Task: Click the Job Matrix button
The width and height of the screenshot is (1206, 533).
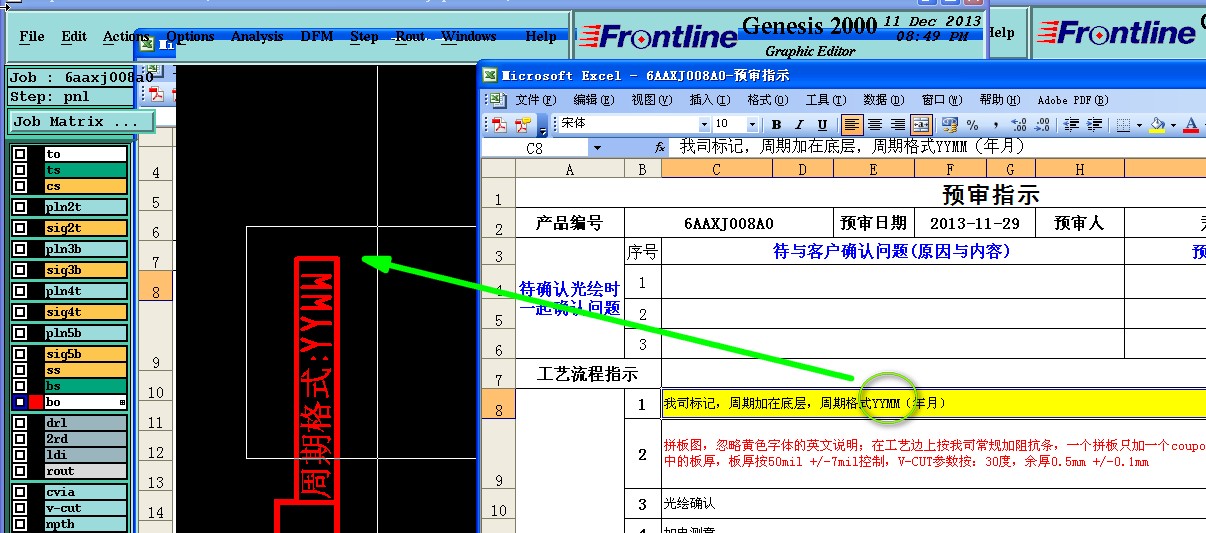Action: tap(82, 122)
